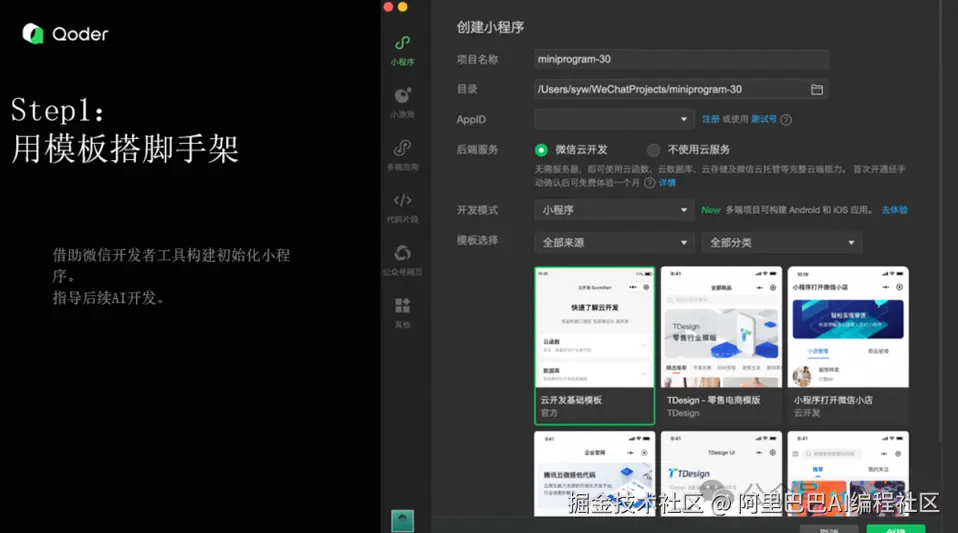Select the 腾讯云微搭低代码 template card
The image size is (958, 533).
(x=594, y=474)
